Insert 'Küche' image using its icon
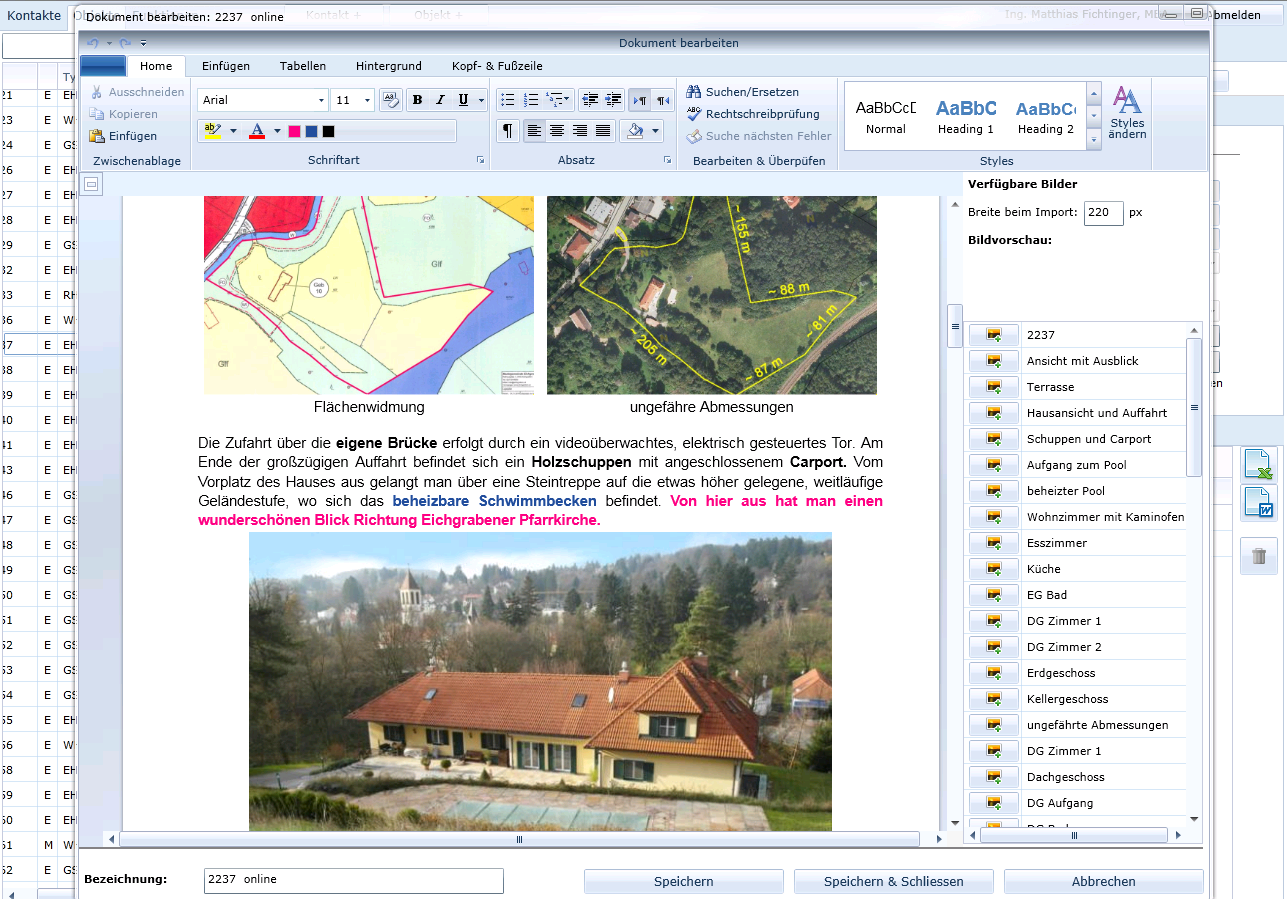1287x899 pixels. (994, 569)
